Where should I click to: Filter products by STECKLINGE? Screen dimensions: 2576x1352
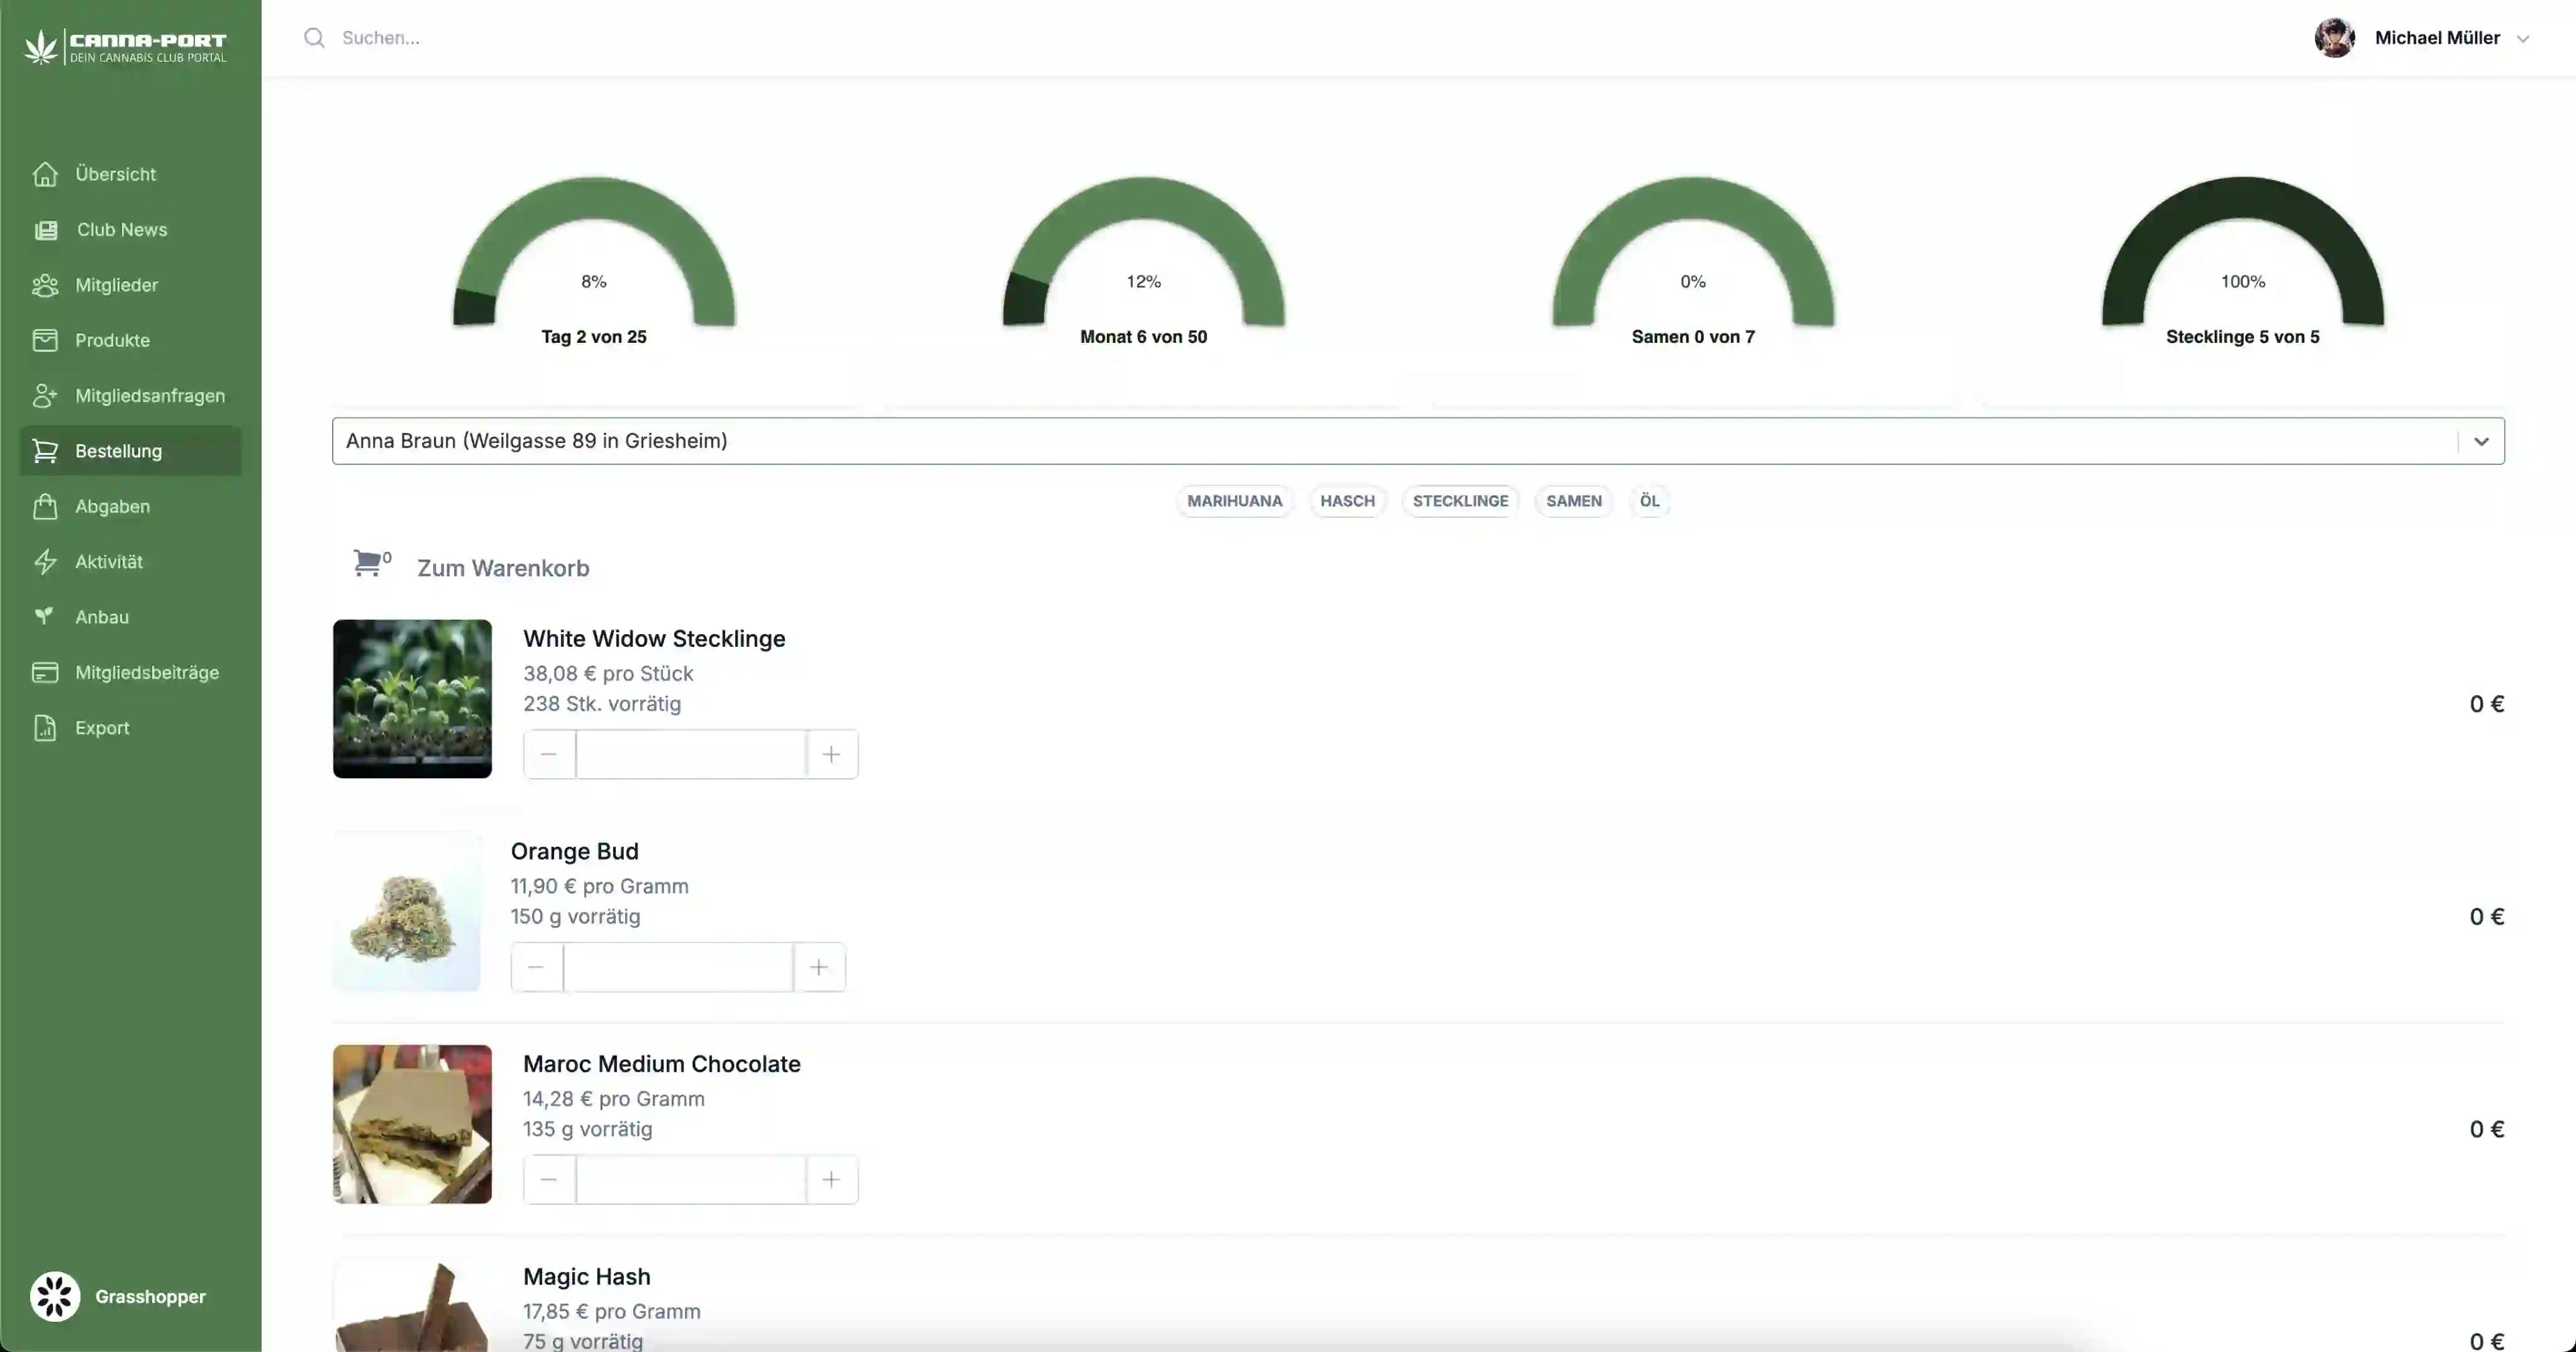[x=1460, y=501]
